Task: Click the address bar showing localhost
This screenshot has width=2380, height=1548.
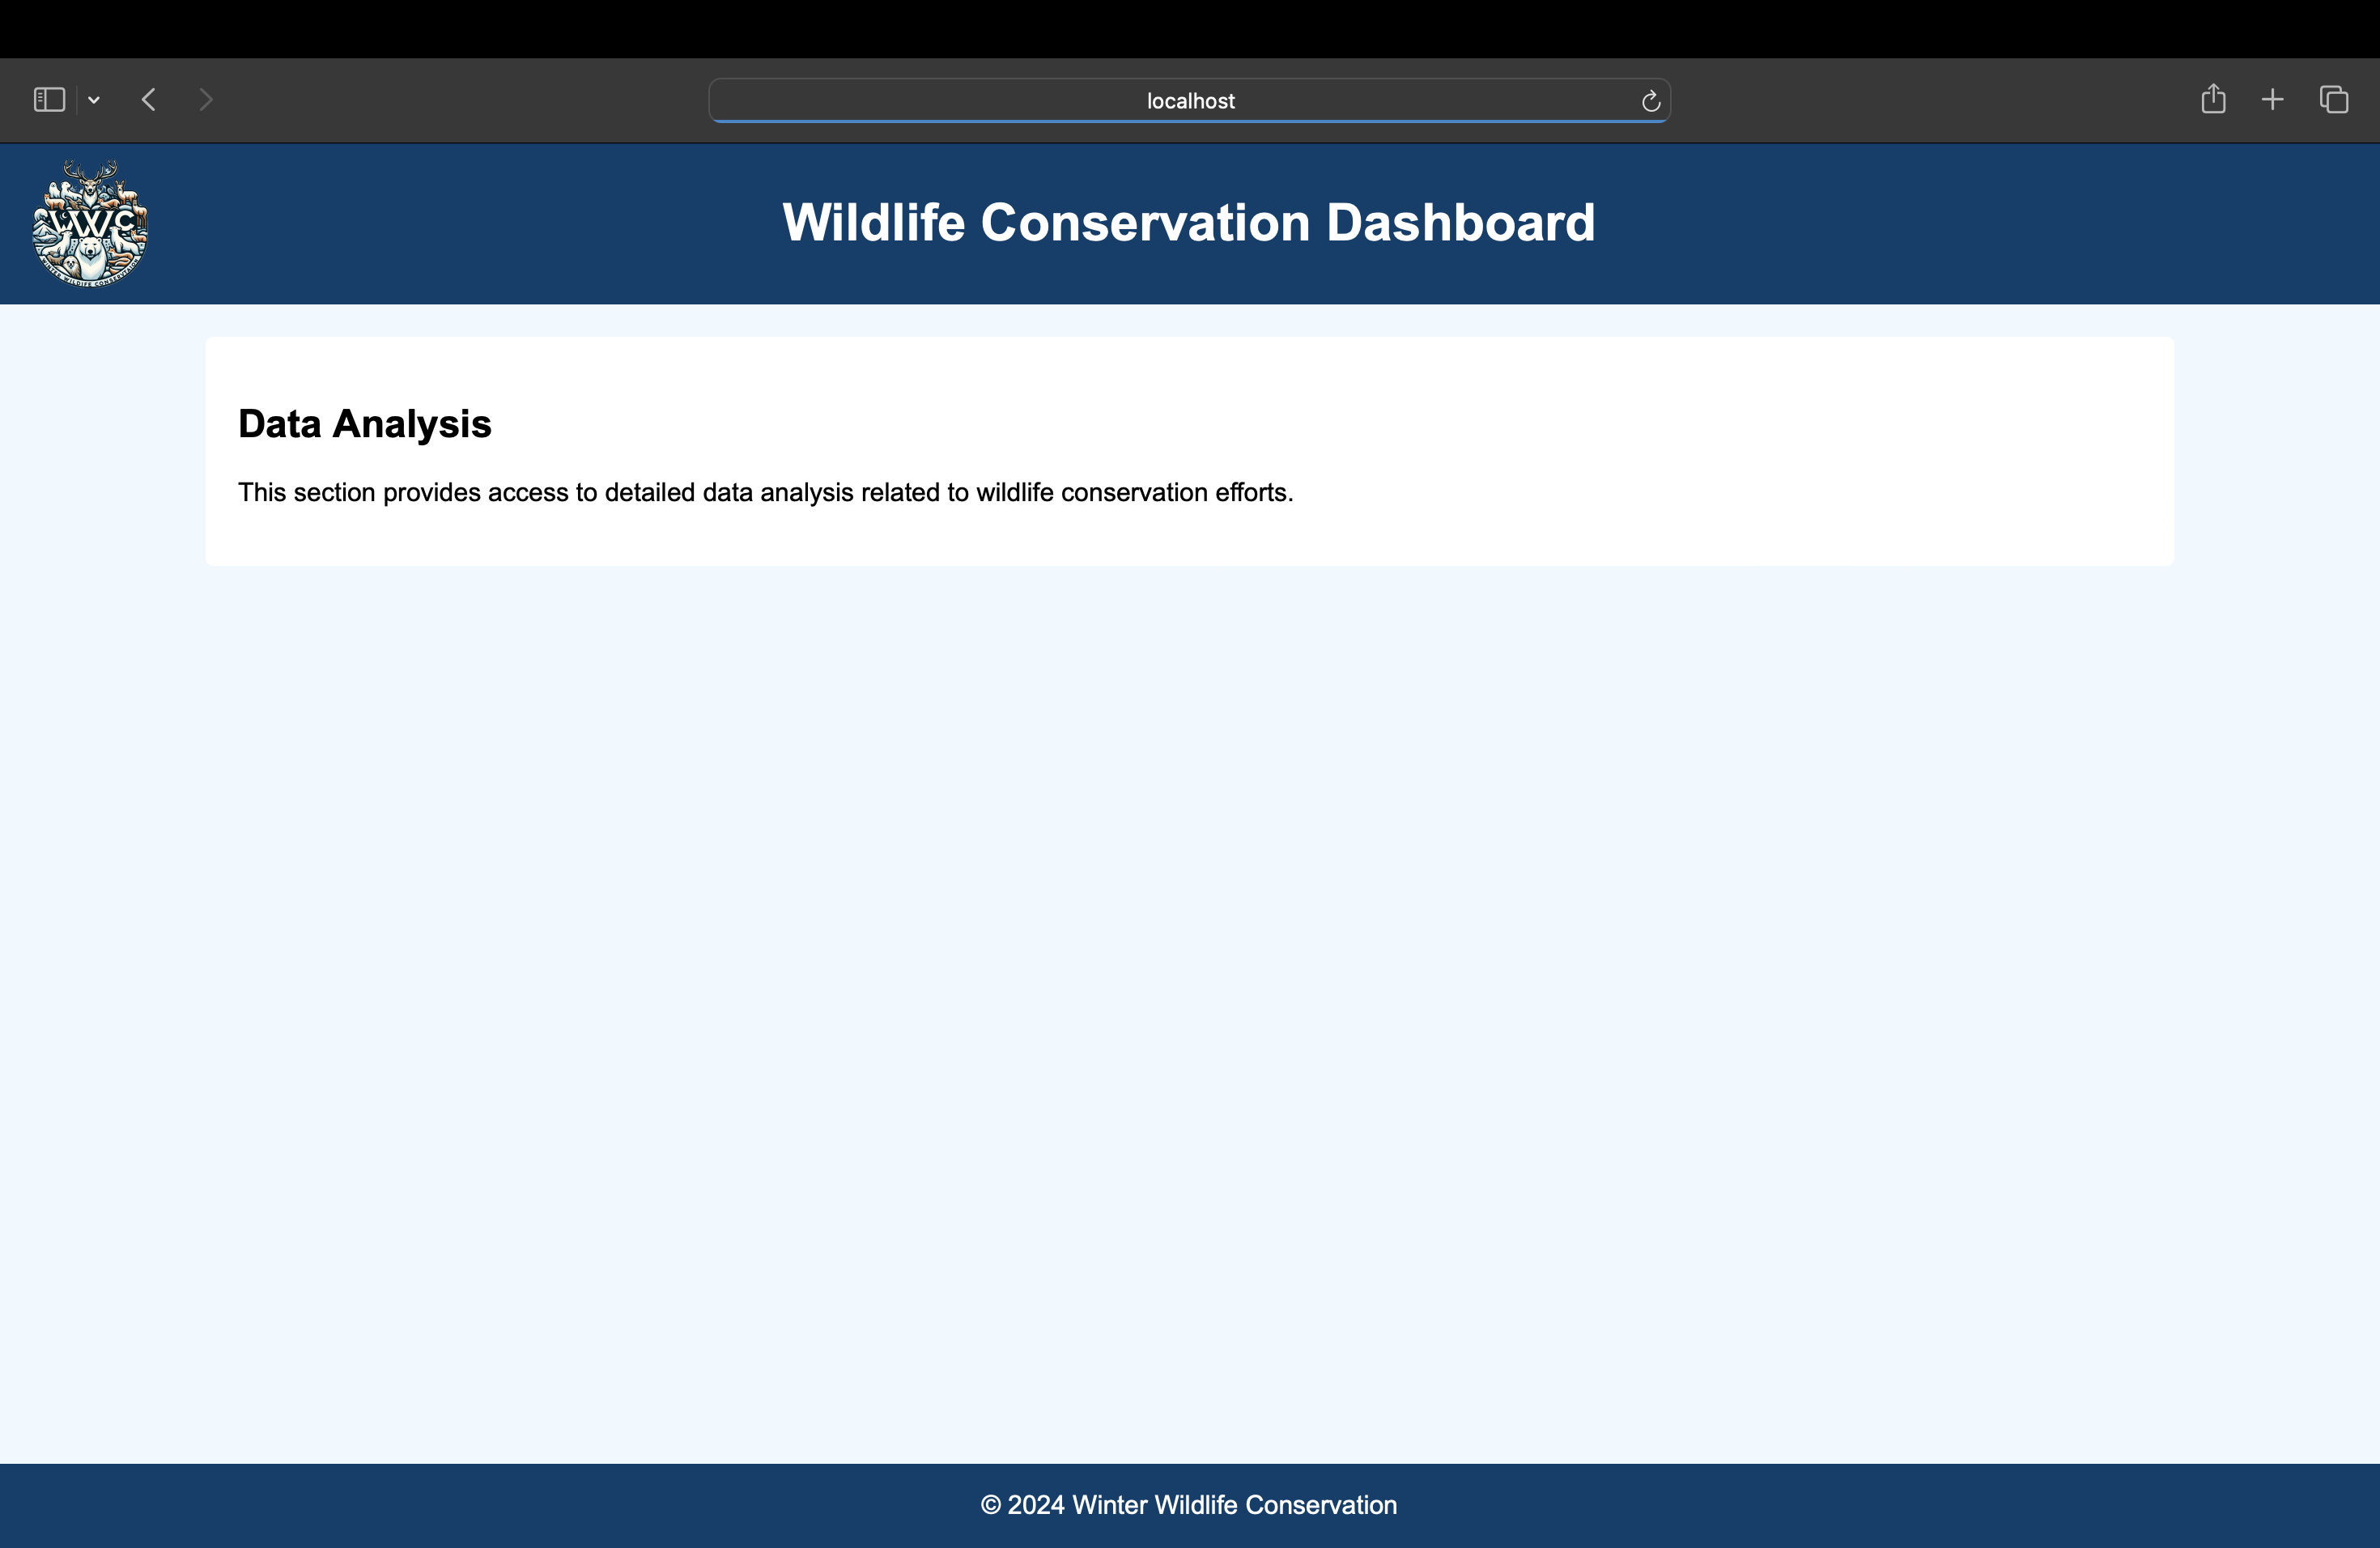Action: click(1189, 100)
